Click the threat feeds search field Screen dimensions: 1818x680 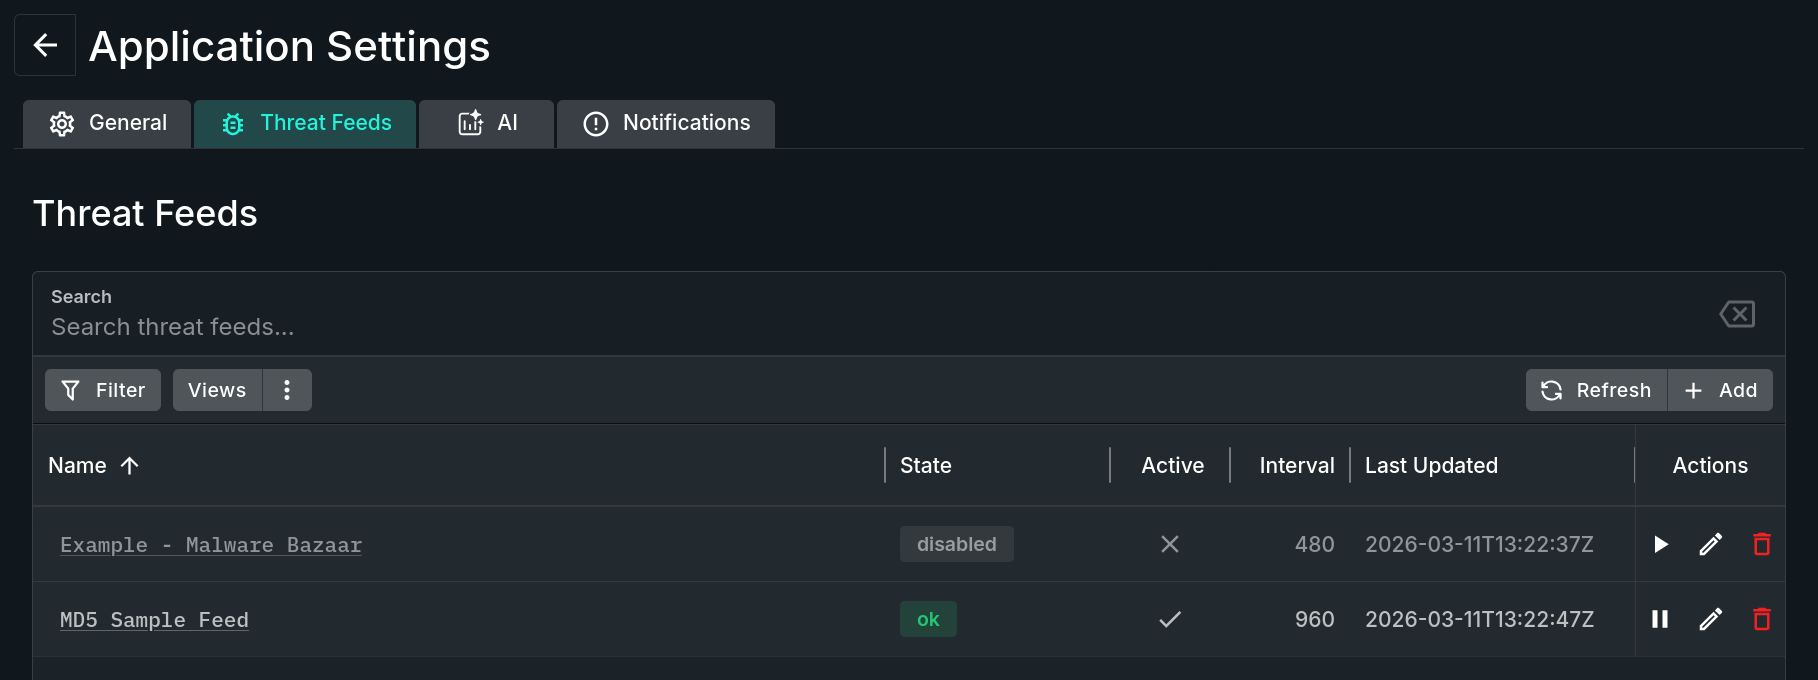400,327
